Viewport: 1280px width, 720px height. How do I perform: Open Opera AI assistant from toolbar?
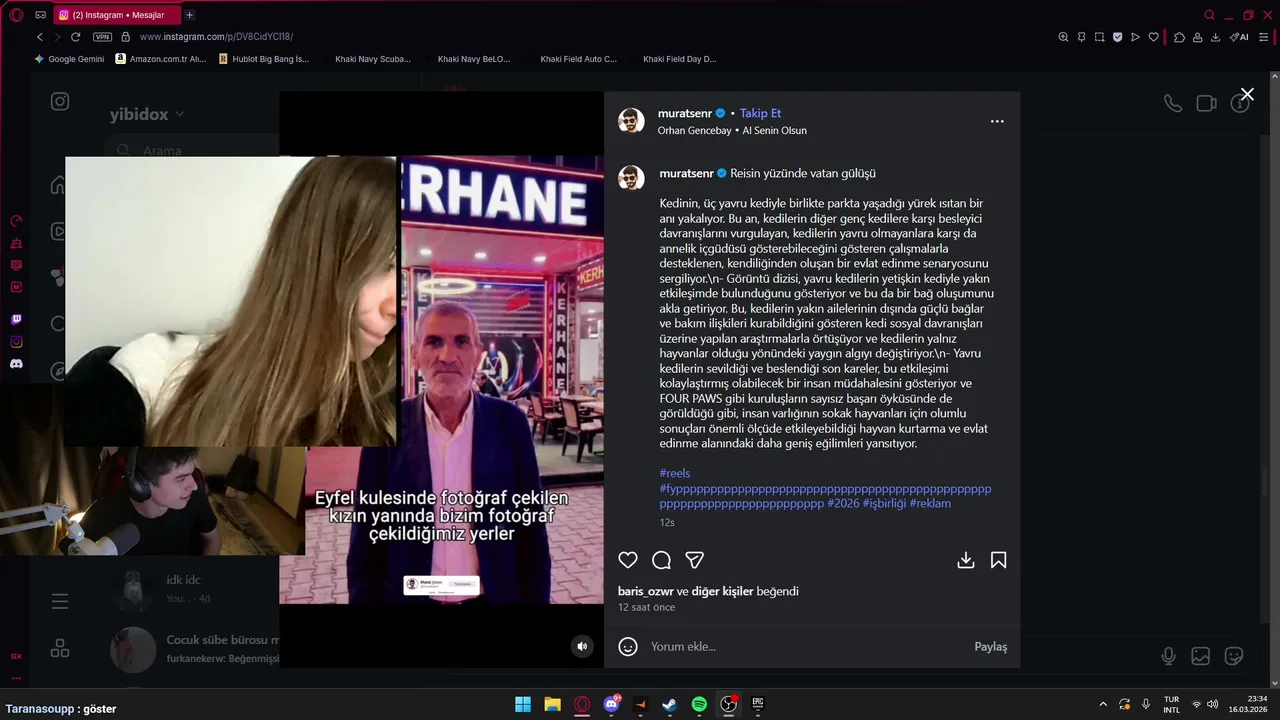point(1239,37)
